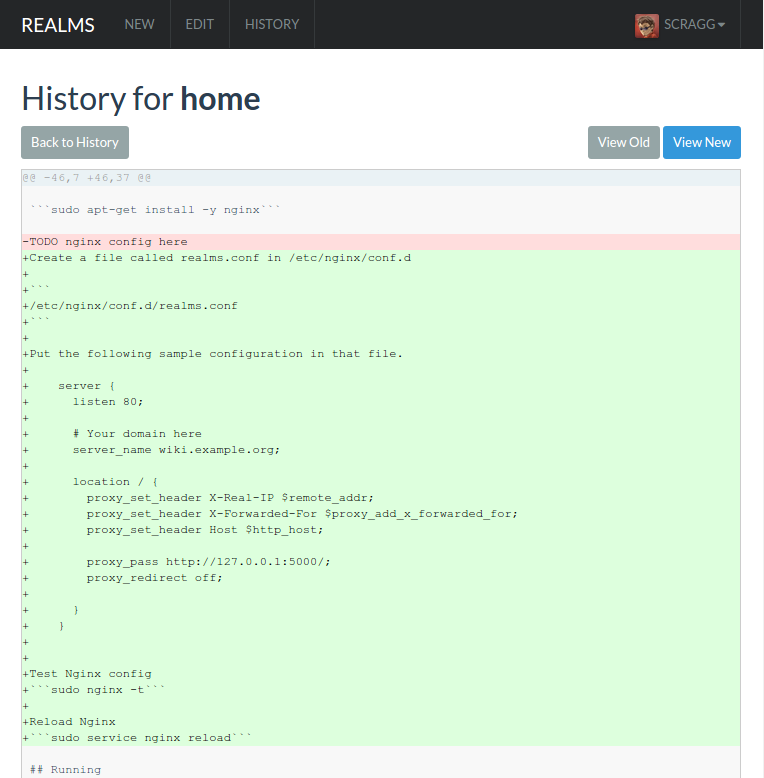This screenshot has width=764, height=778.
Task: Go to the HISTORY menu item
Action: click(x=272, y=24)
